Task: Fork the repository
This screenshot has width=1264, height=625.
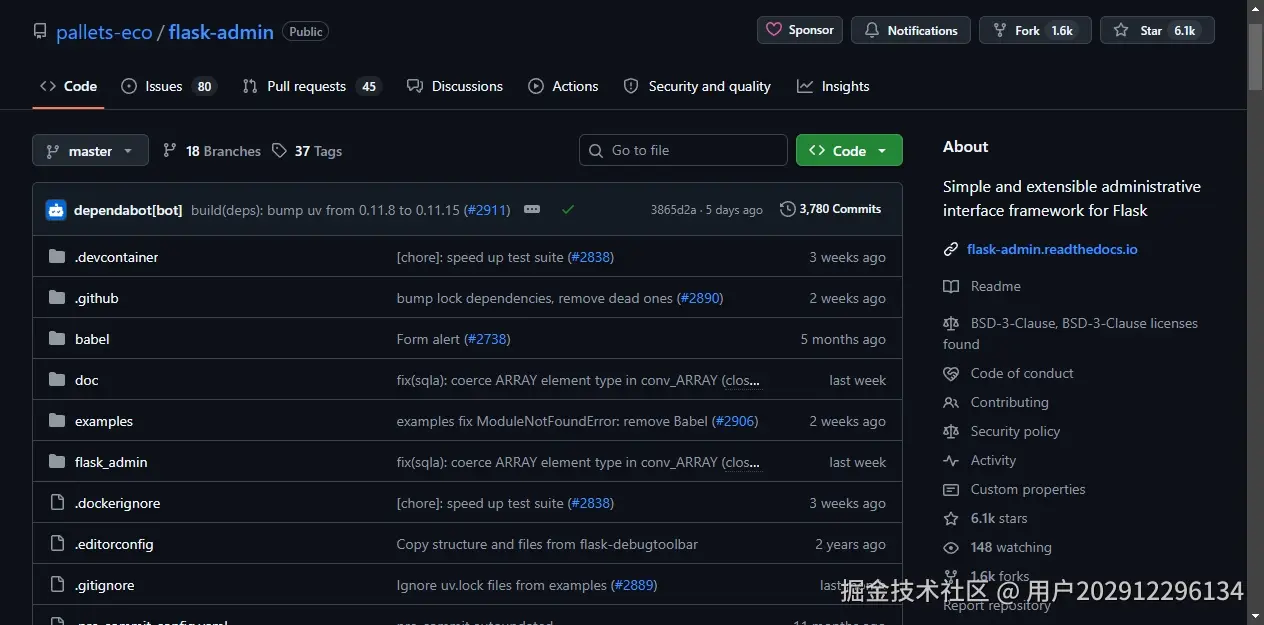Action: [1035, 30]
